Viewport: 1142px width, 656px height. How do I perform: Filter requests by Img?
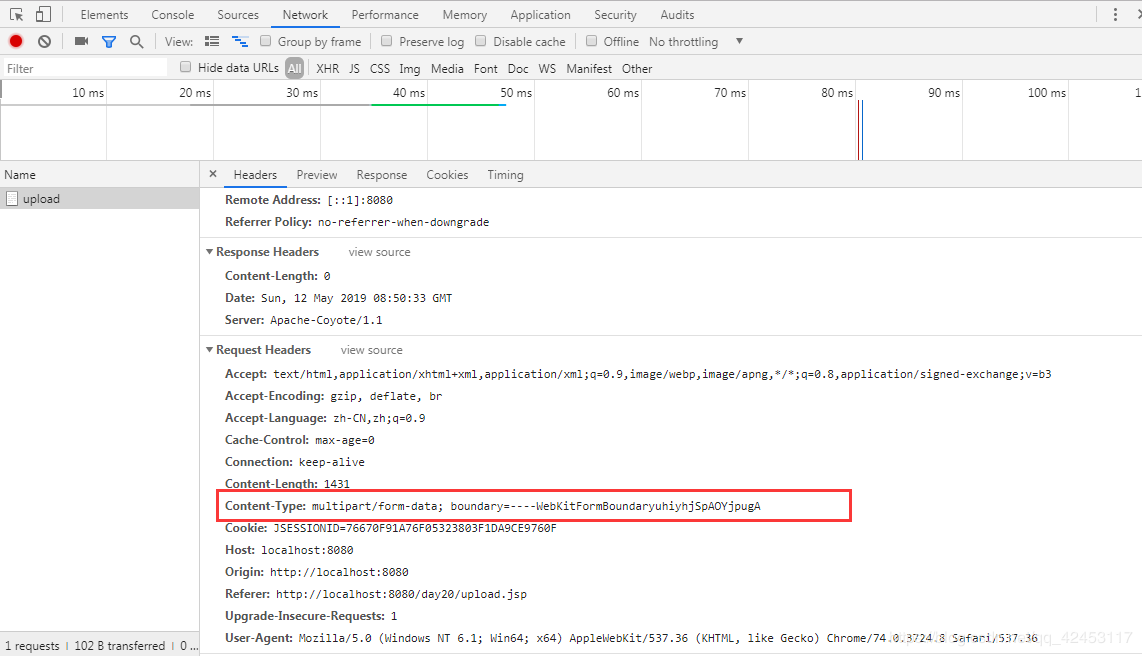tap(410, 68)
